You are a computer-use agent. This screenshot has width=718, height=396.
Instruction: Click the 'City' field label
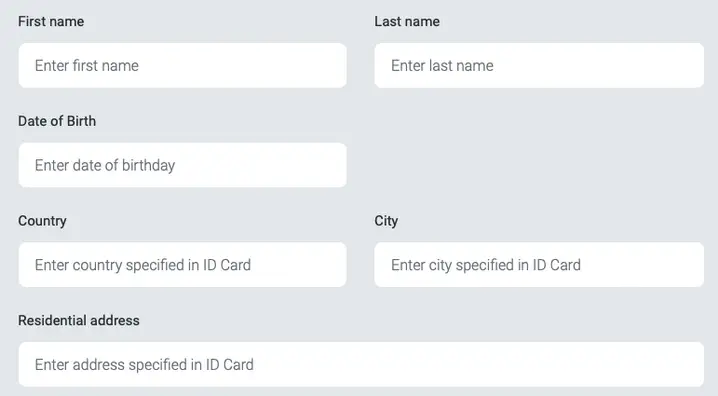tap(386, 221)
